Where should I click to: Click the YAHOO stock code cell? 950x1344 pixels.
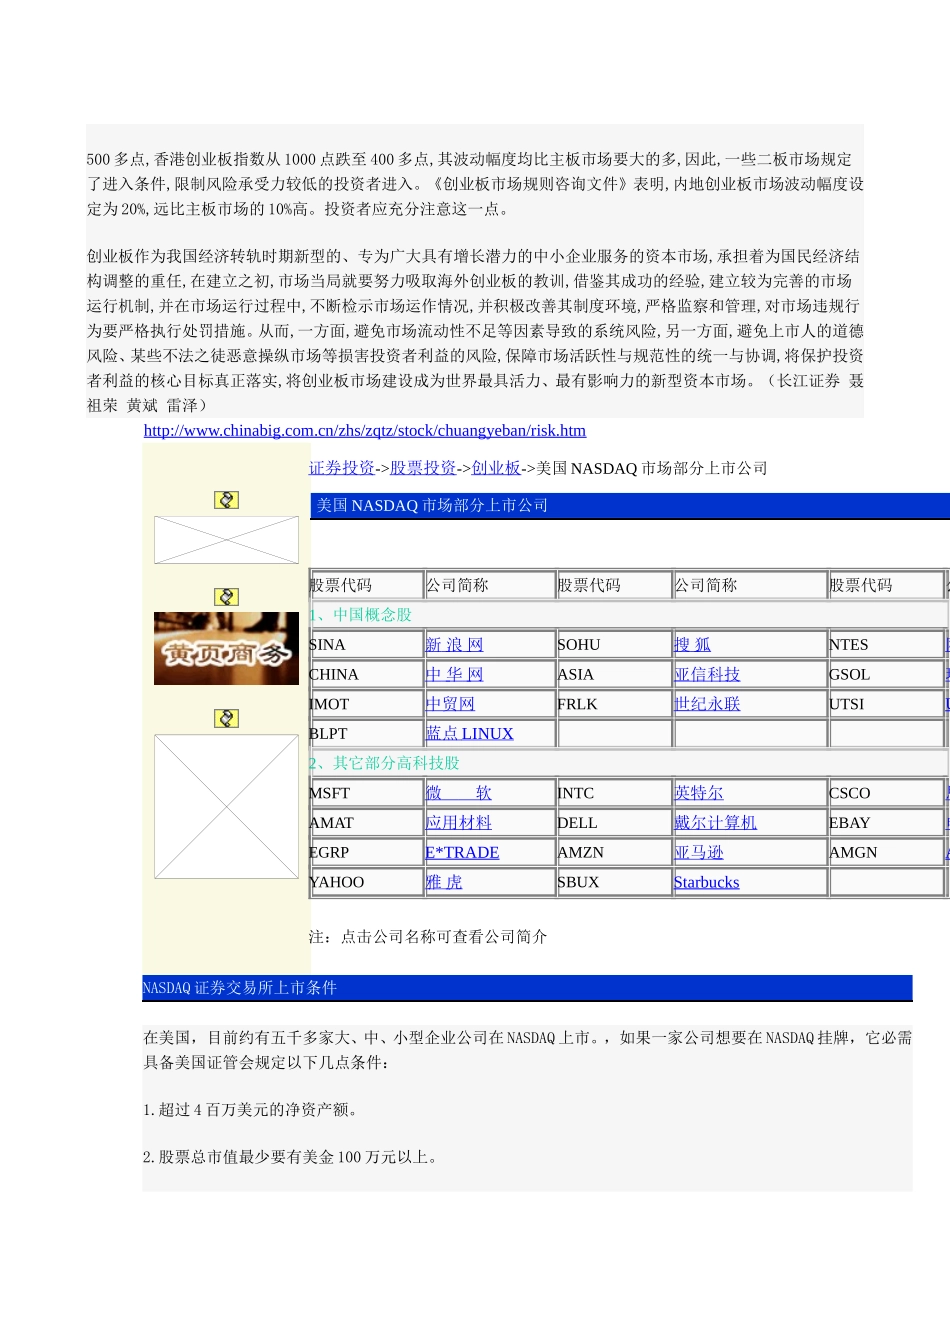click(366, 882)
